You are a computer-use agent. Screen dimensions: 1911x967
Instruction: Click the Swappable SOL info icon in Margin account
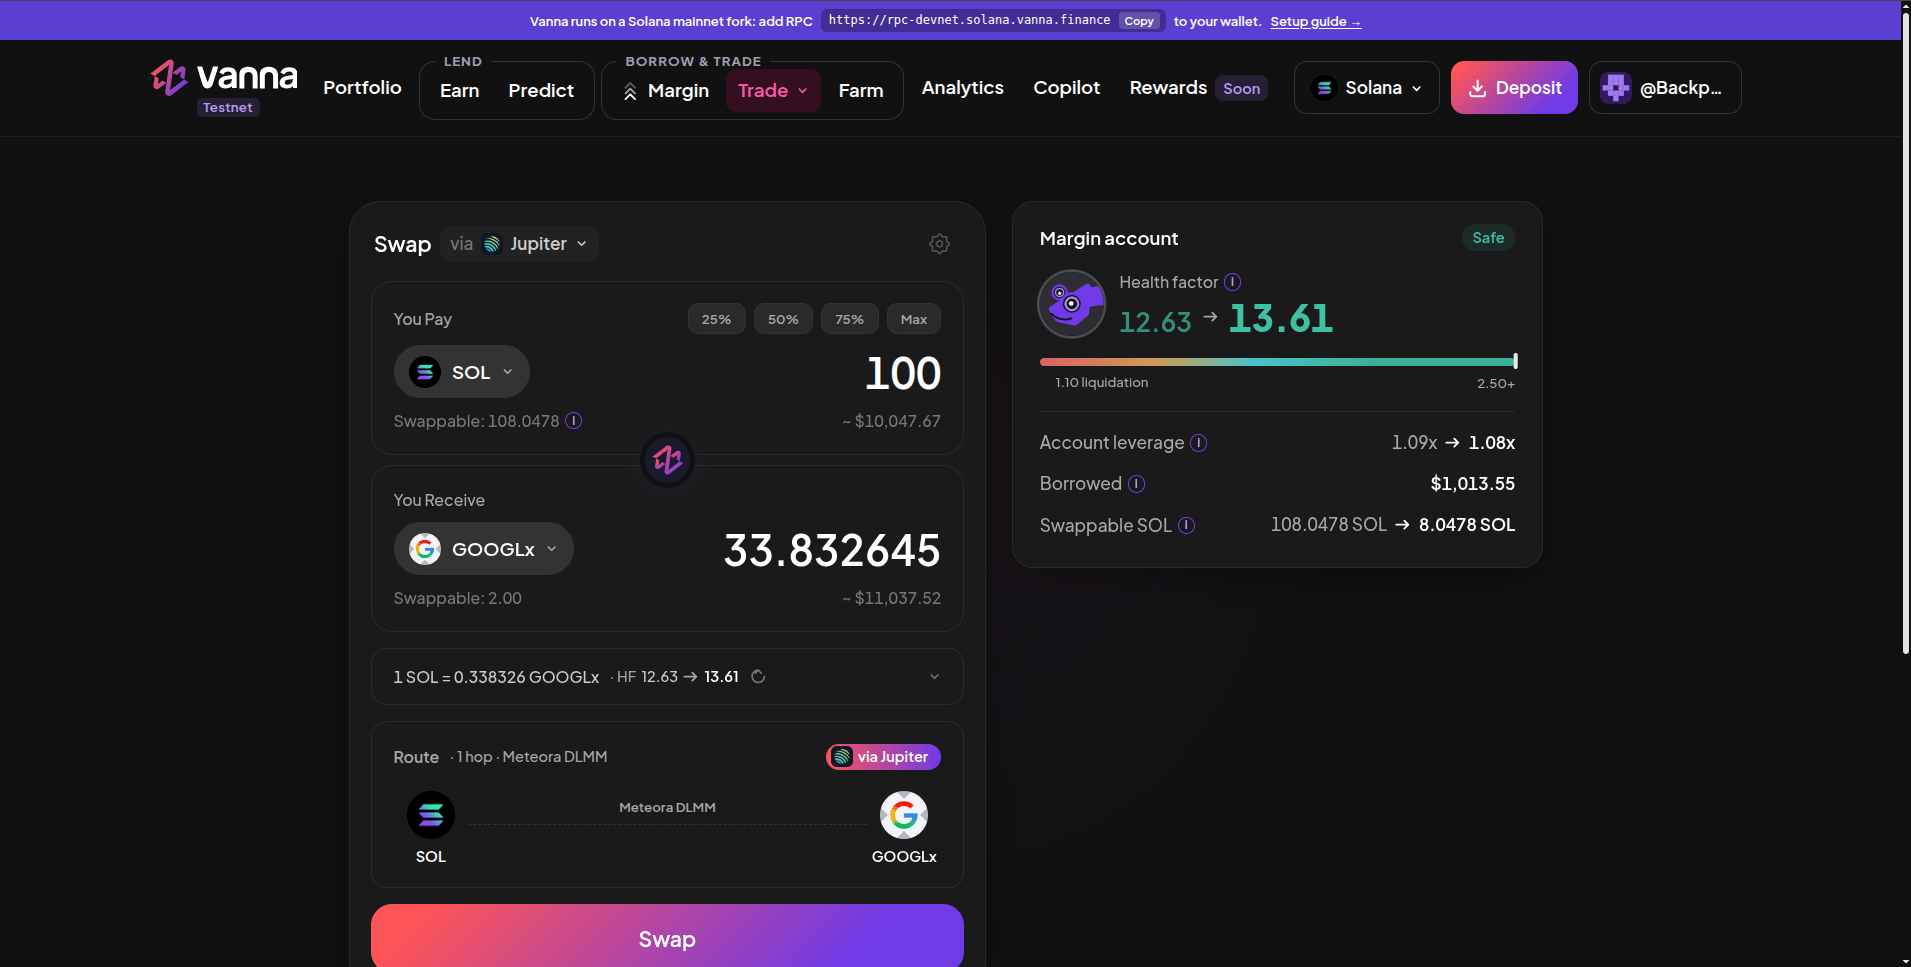click(x=1187, y=525)
